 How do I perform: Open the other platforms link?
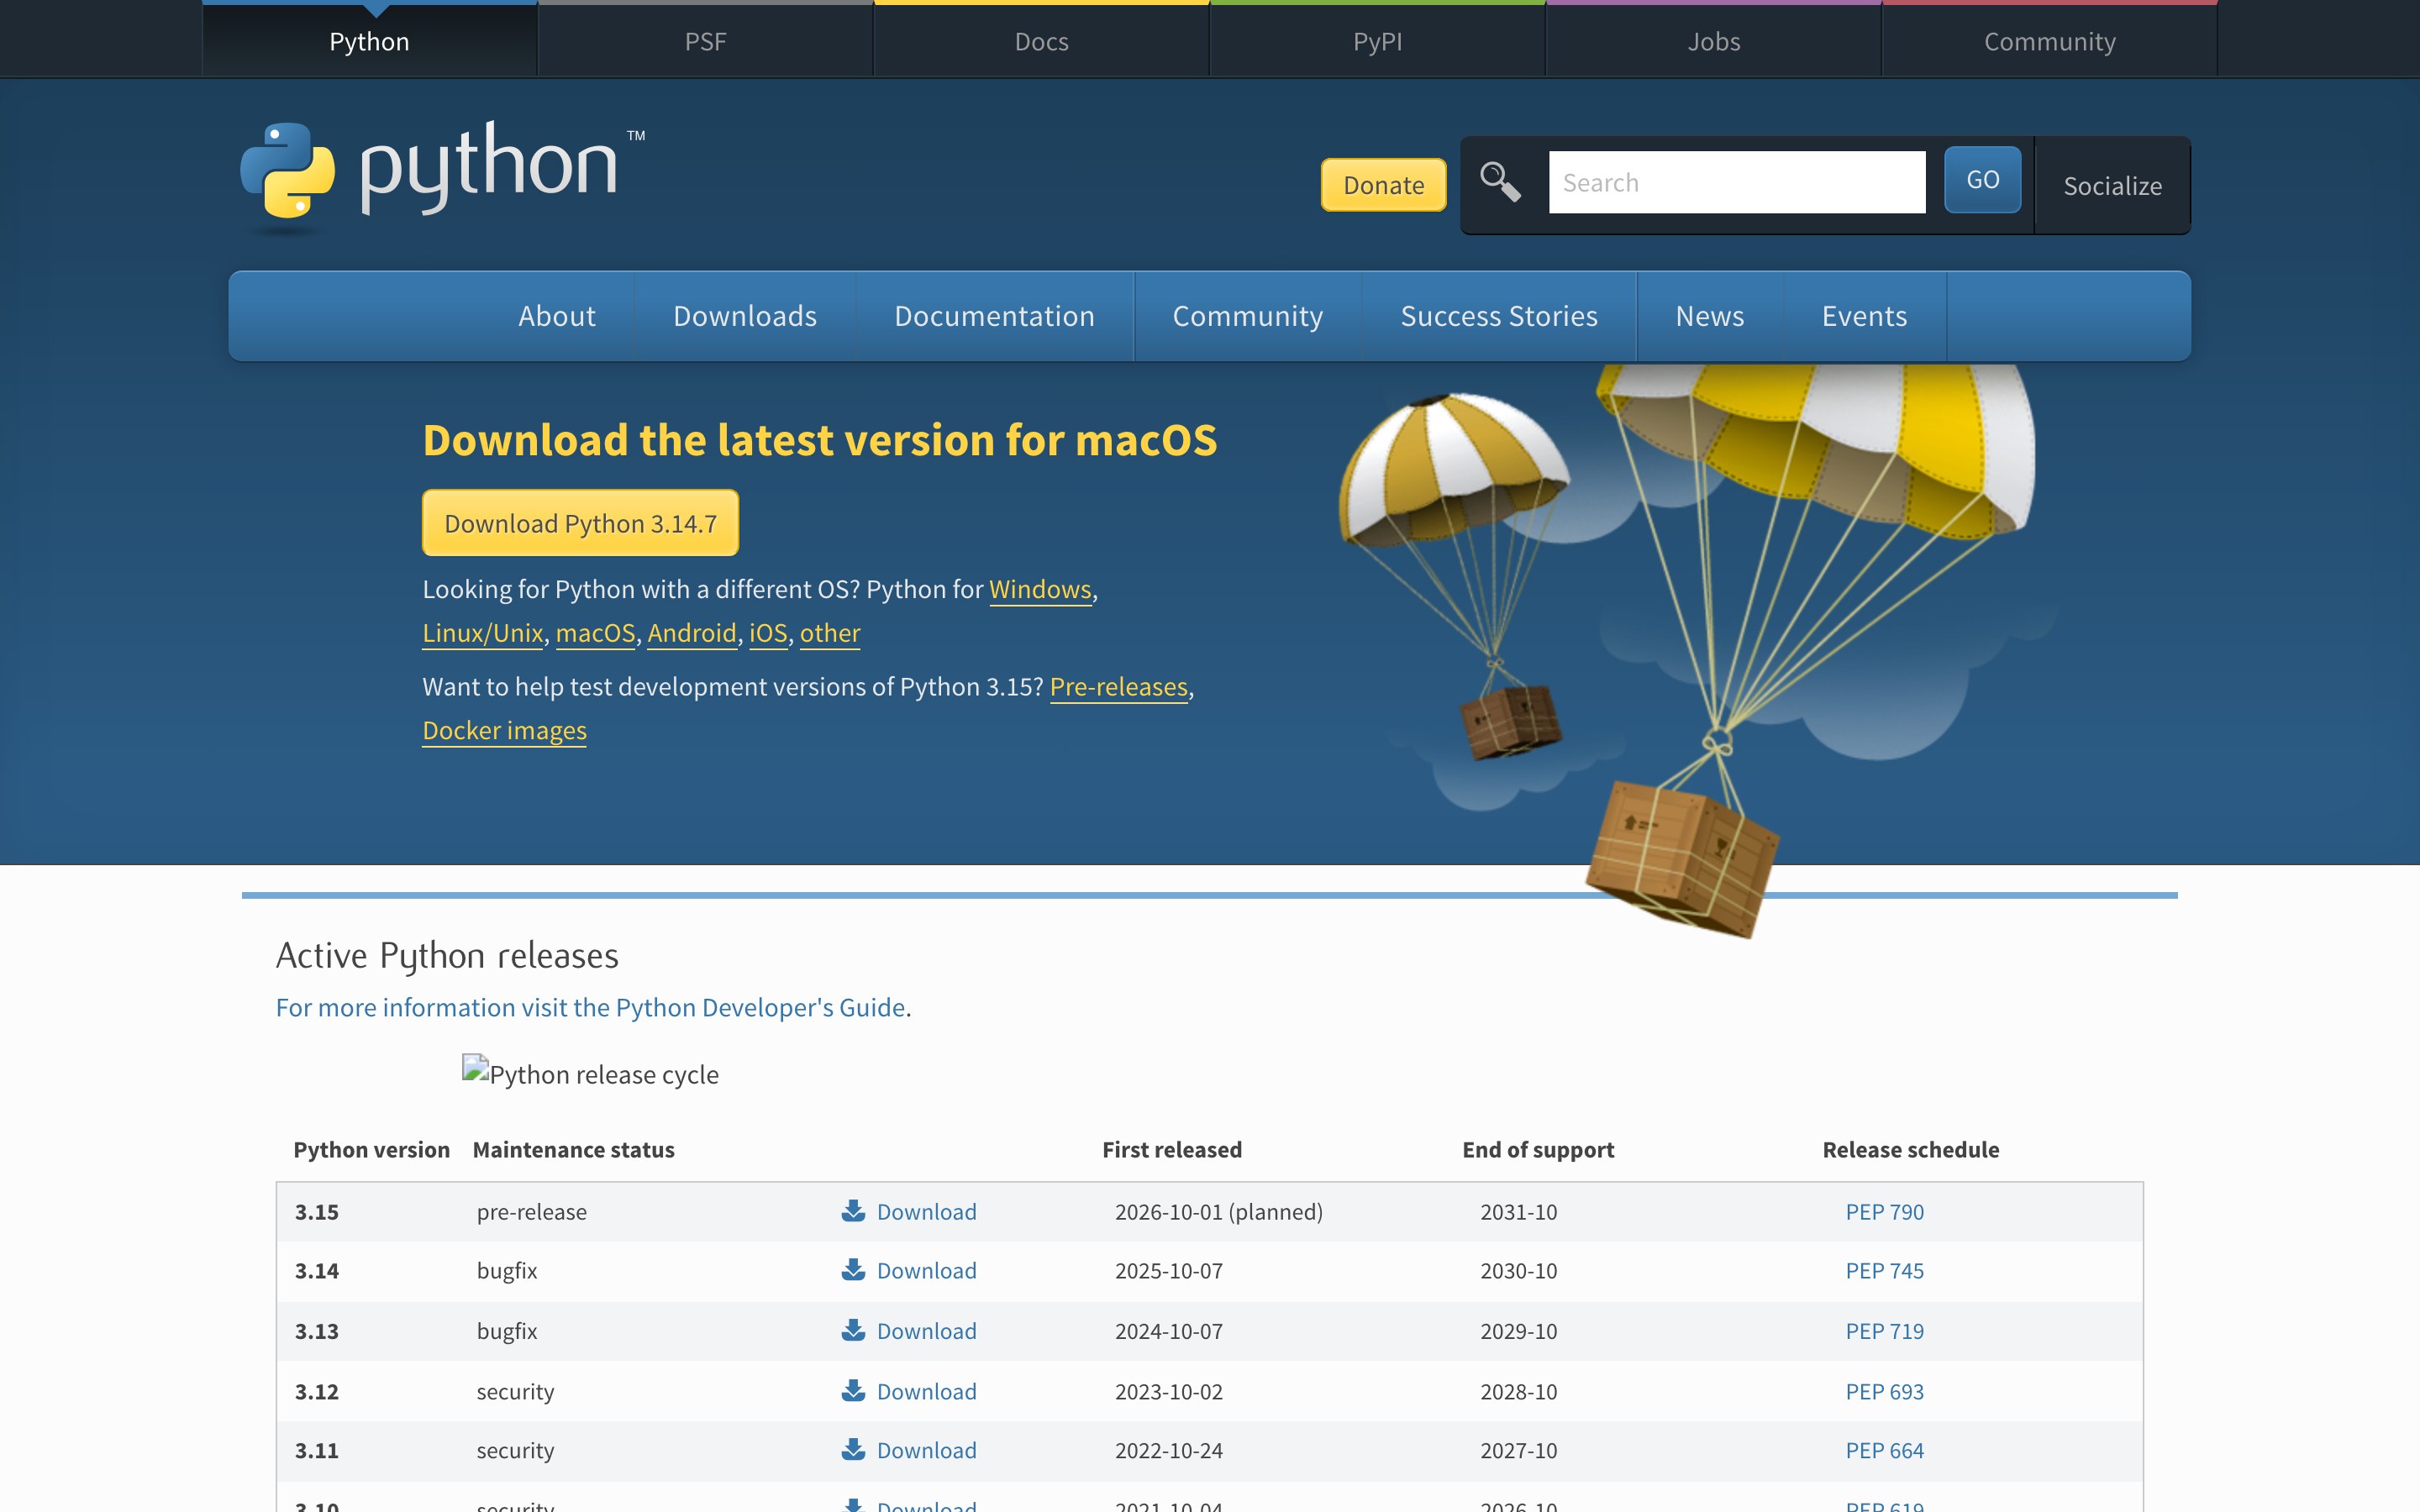coord(830,633)
